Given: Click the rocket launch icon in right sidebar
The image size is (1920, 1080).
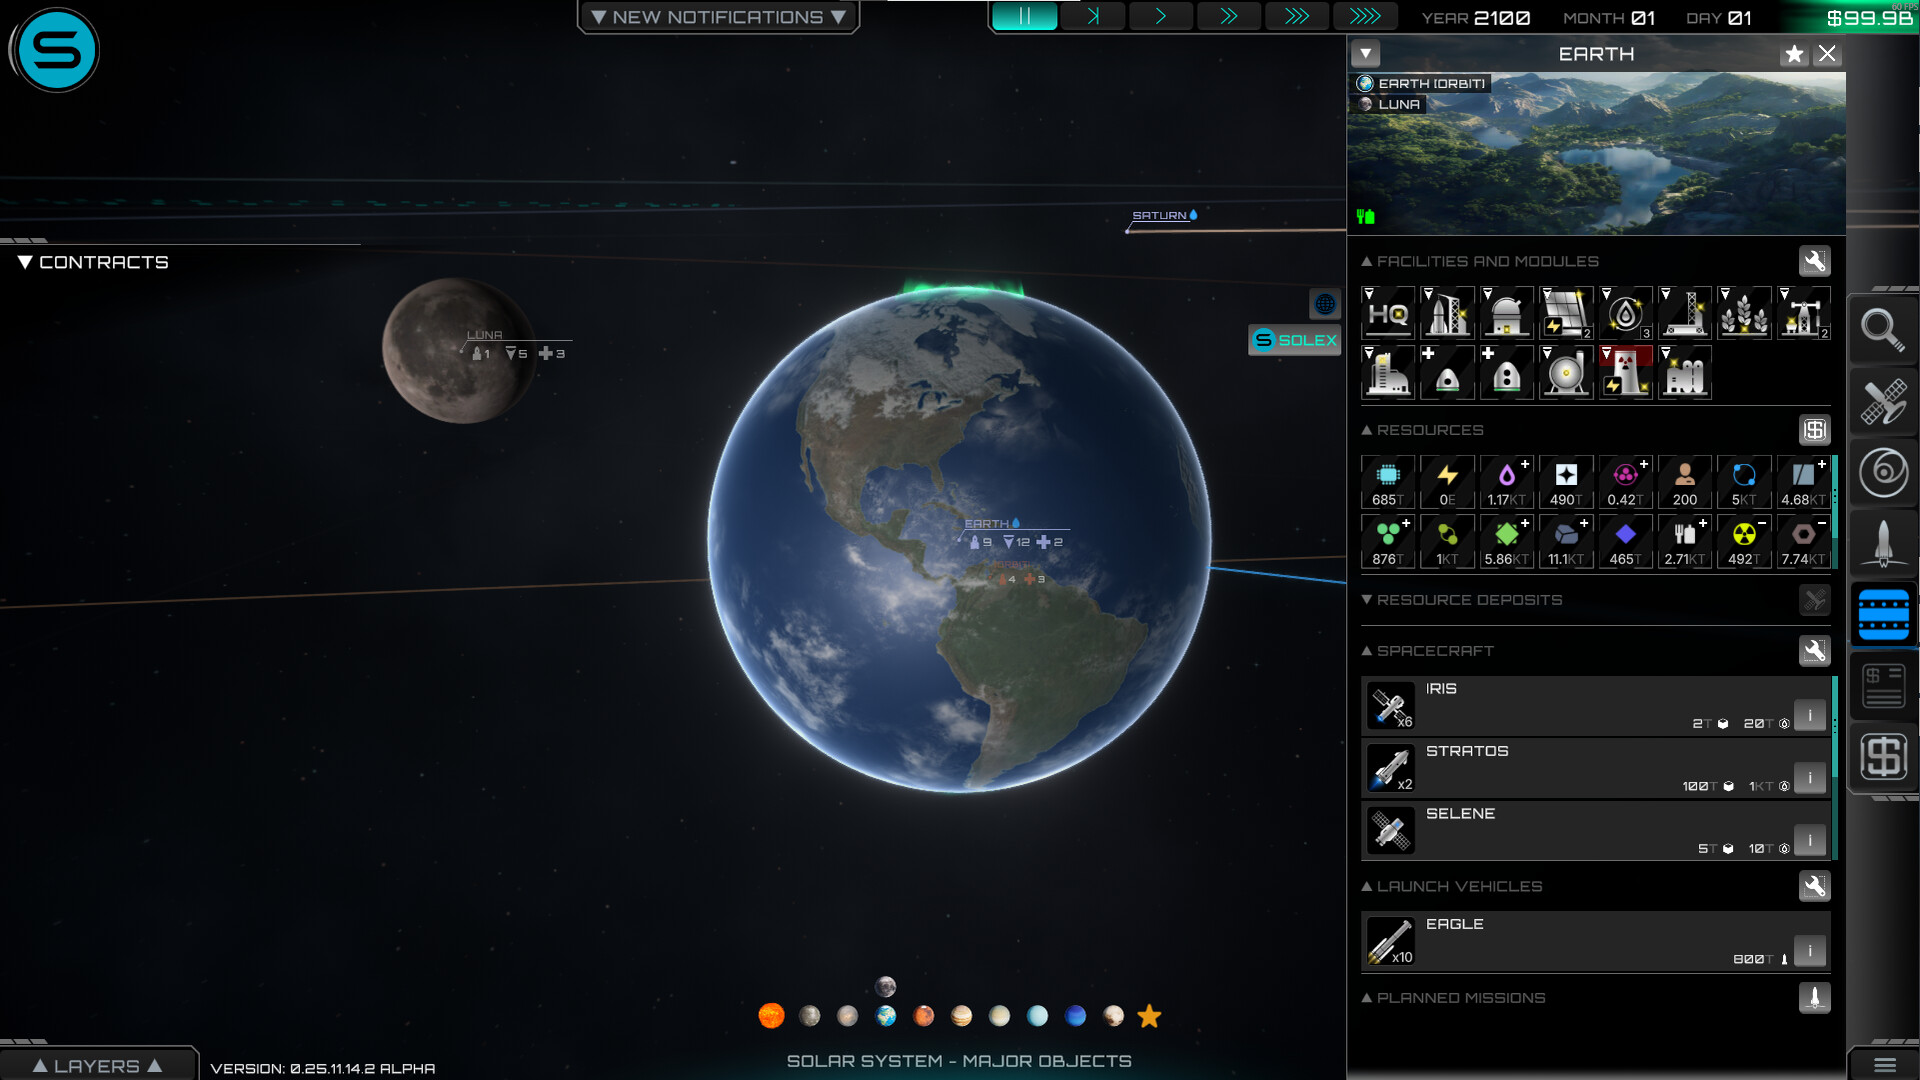Looking at the screenshot, I should tap(1884, 542).
